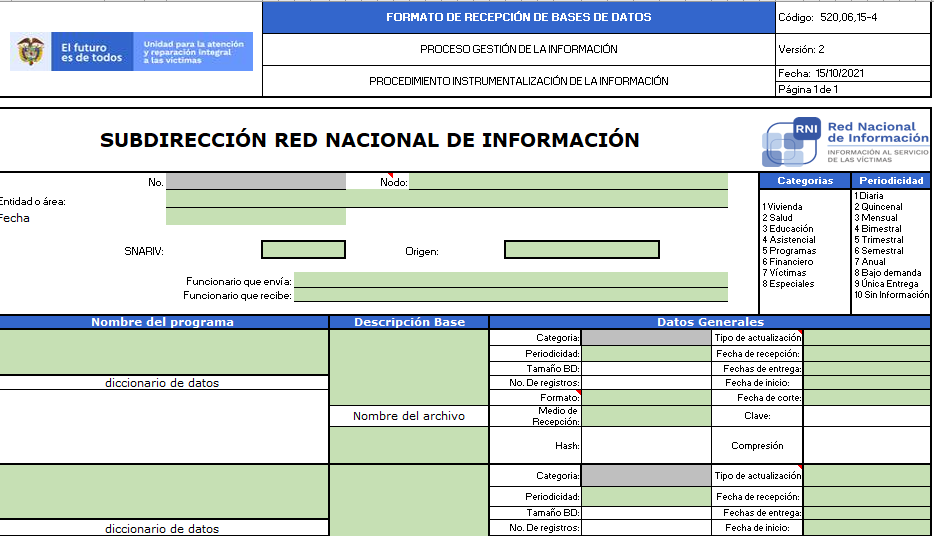Viewport: 934px width, 536px height.
Task: Select the Hash value cell
Action: point(646,445)
